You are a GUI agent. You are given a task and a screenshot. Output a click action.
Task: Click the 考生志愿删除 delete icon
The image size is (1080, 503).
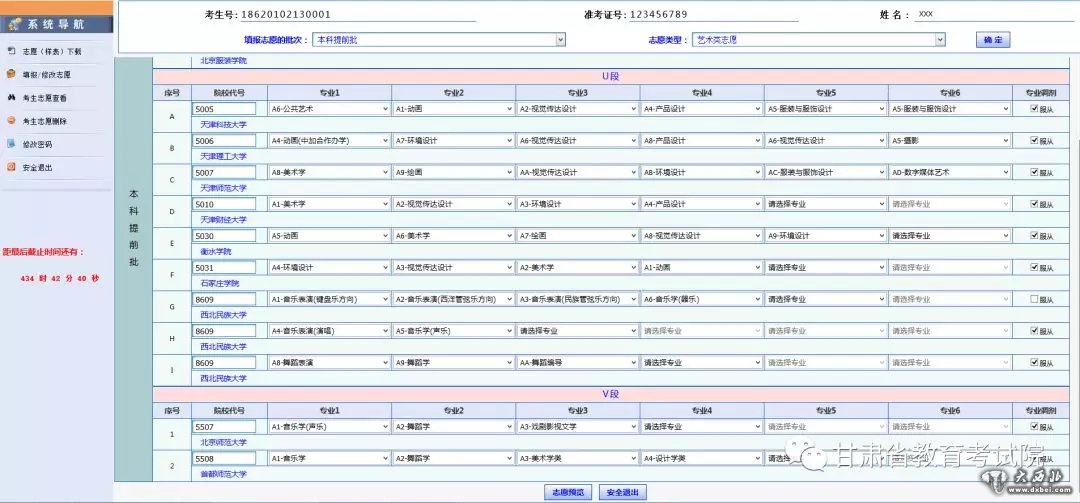coord(11,121)
